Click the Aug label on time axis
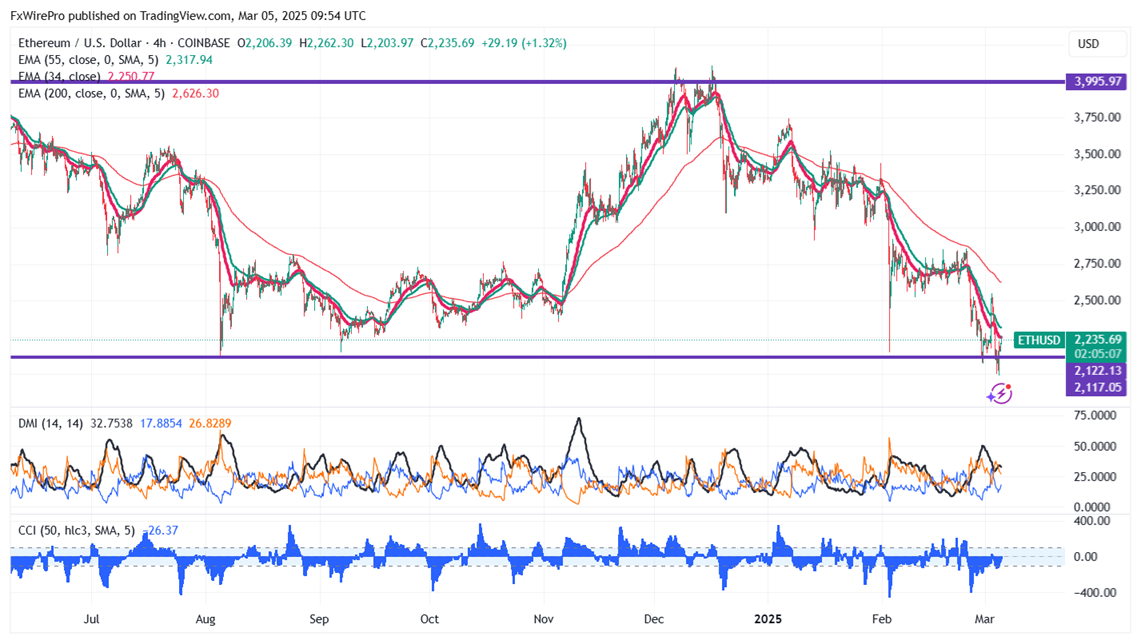Viewport: 1136px width, 637px height. pyautogui.click(x=206, y=619)
